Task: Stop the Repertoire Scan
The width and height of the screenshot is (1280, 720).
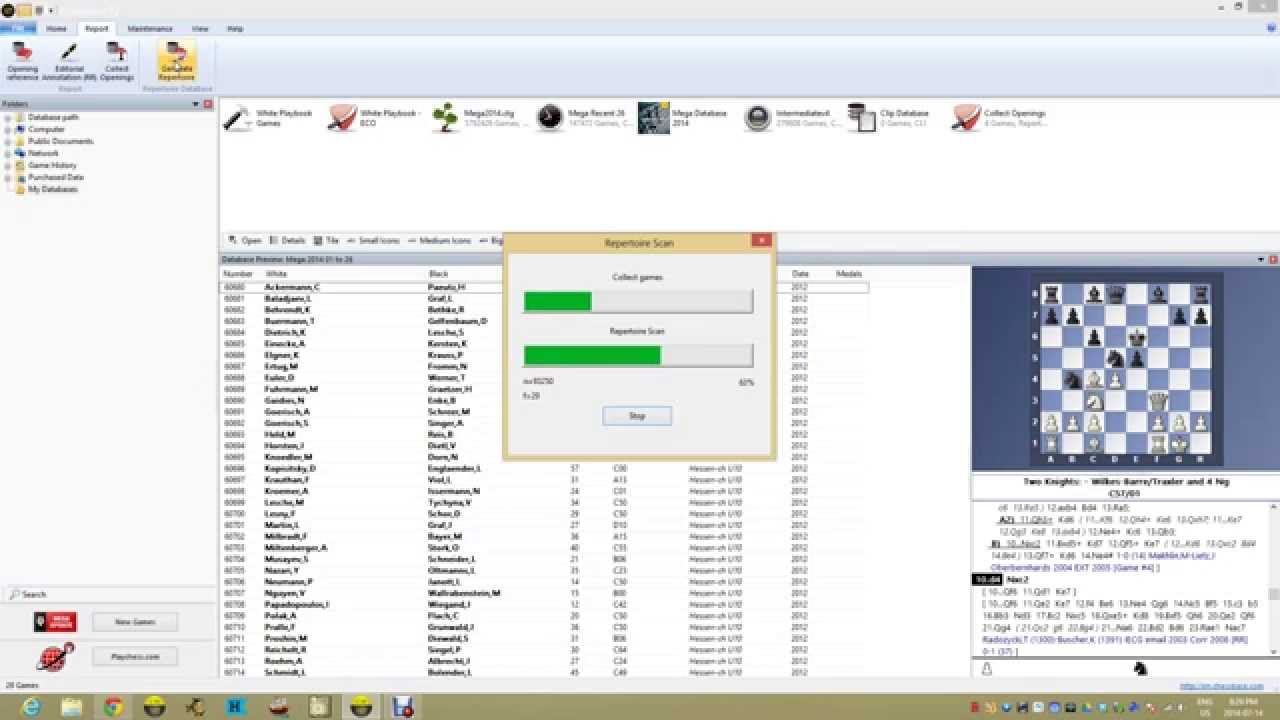Action: (x=637, y=416)
